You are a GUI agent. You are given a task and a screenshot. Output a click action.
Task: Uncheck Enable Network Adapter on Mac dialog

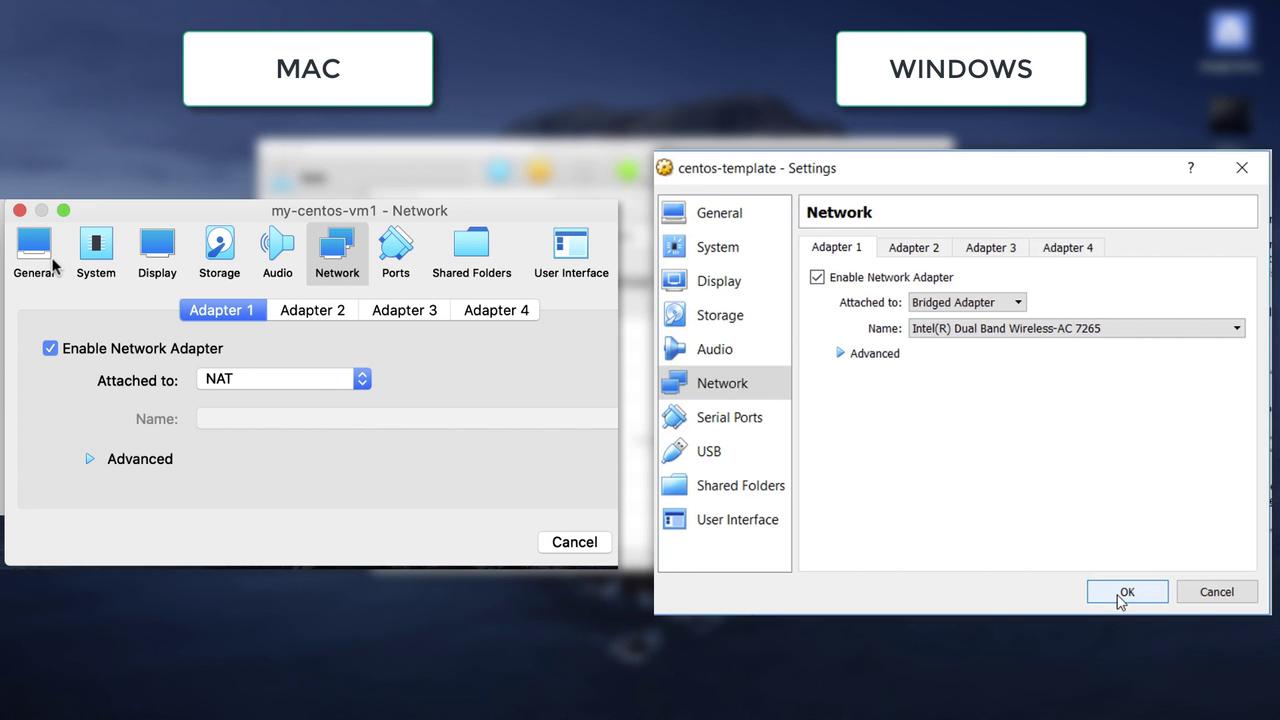[50, 348]
